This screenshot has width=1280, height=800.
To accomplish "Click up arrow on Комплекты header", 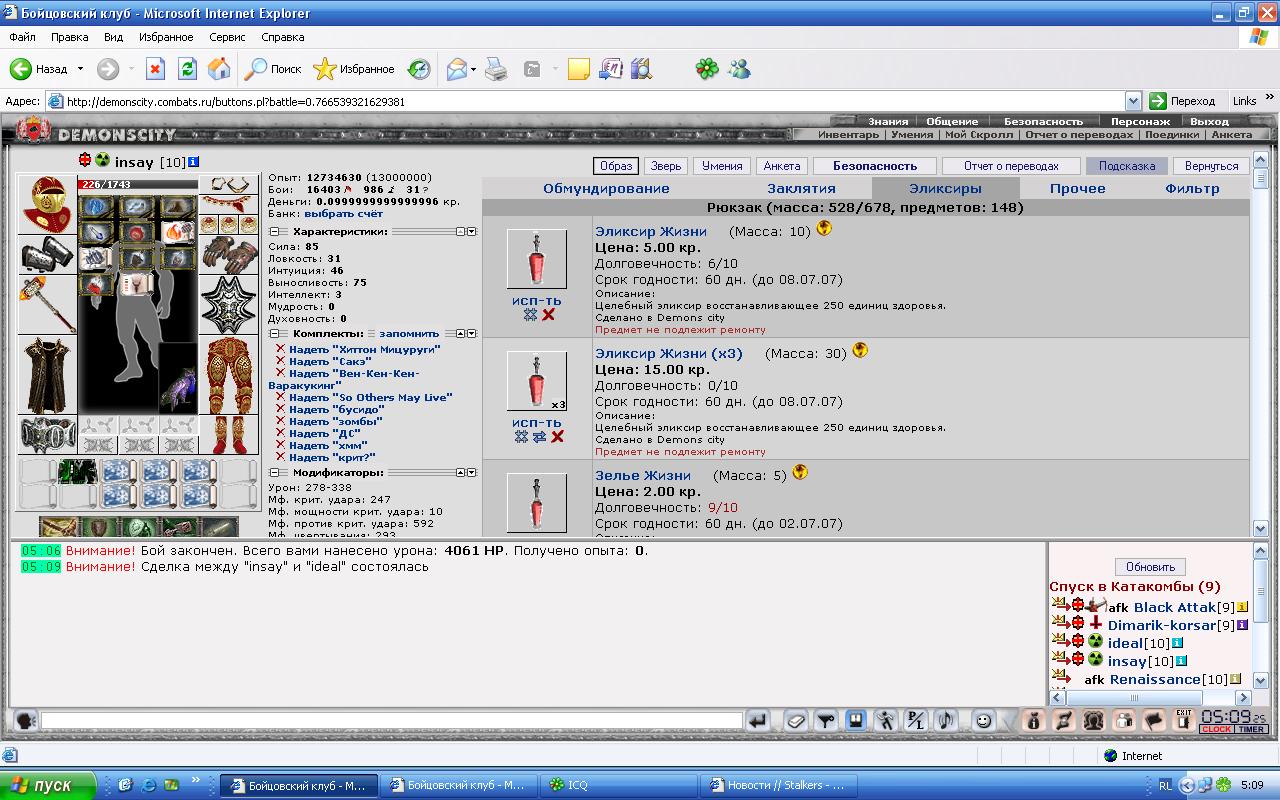I will tap(461, 333).
